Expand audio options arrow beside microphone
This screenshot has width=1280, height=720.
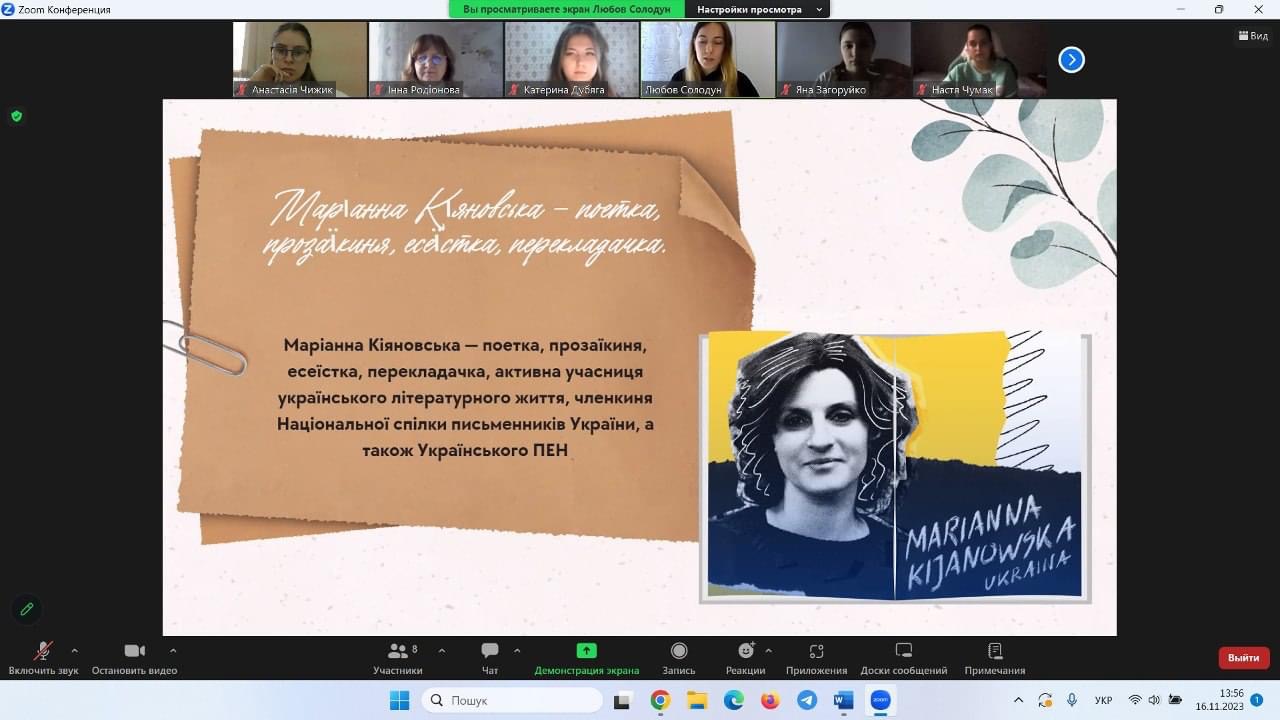(74, 650)
